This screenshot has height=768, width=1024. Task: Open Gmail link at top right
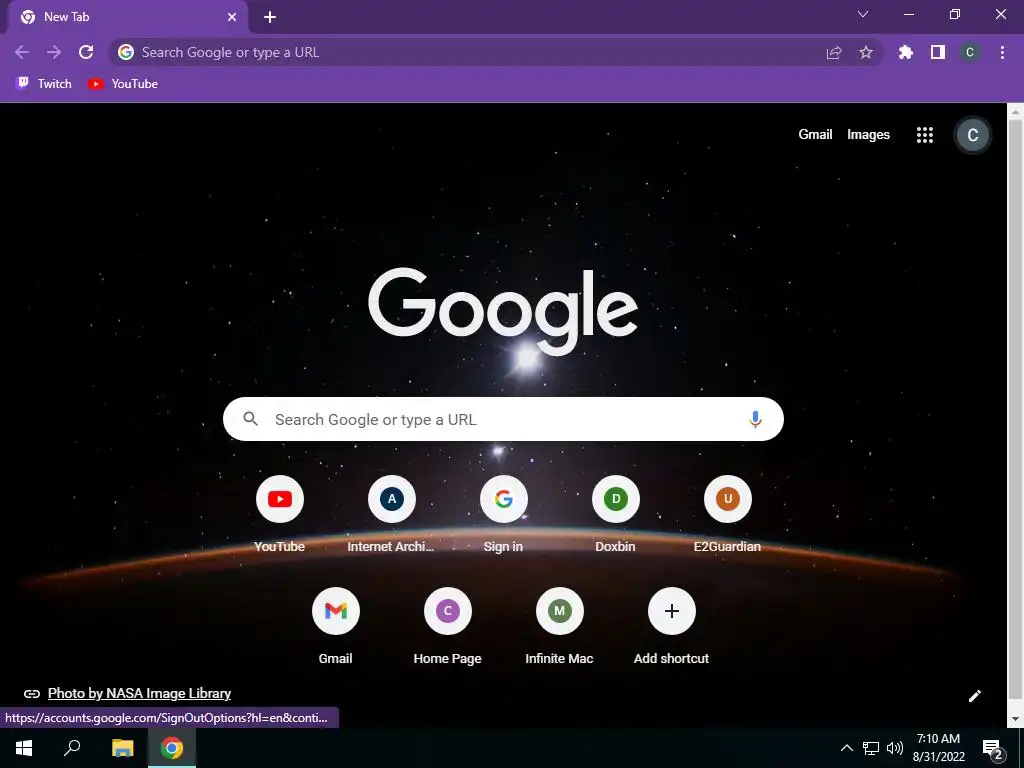pyautogui.click(x=815, y=135)
